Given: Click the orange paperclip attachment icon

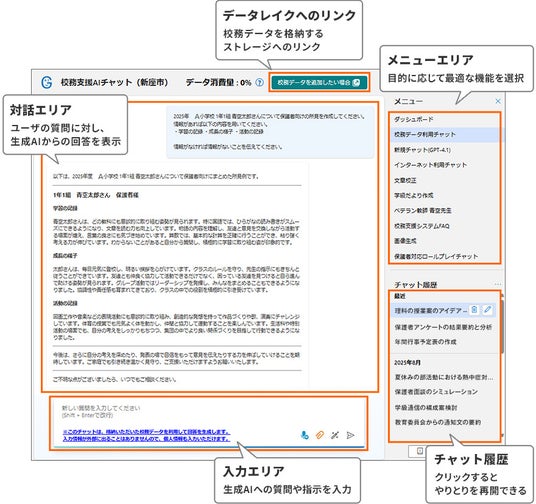Looking at the screenshot, I should [x=320, y=435].
